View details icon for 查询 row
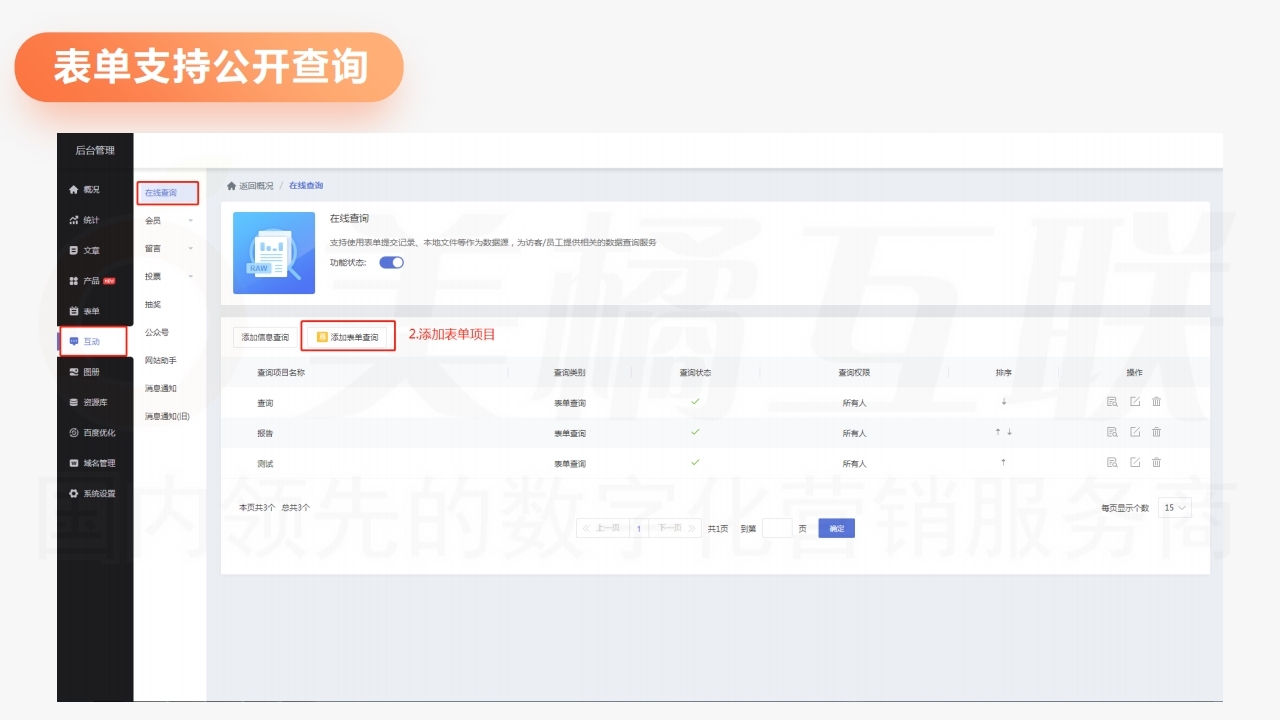 (1112, 402)
